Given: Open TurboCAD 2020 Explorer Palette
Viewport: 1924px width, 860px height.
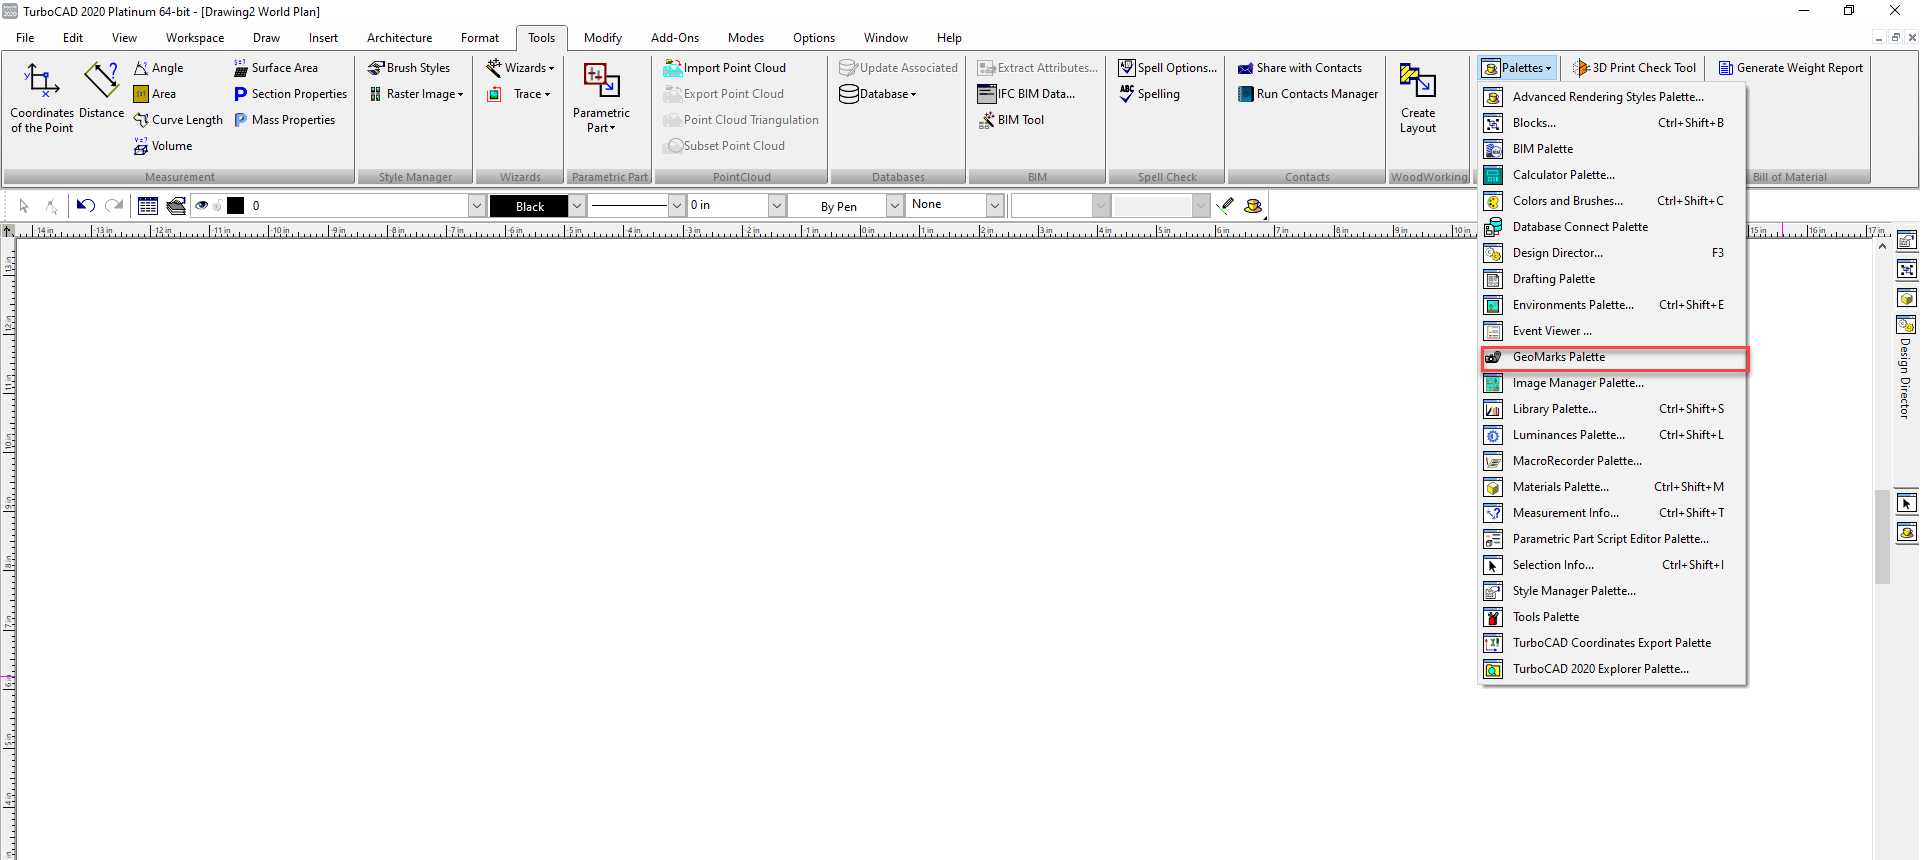Looking at the screenshot, I should (x=1614, y=669).
